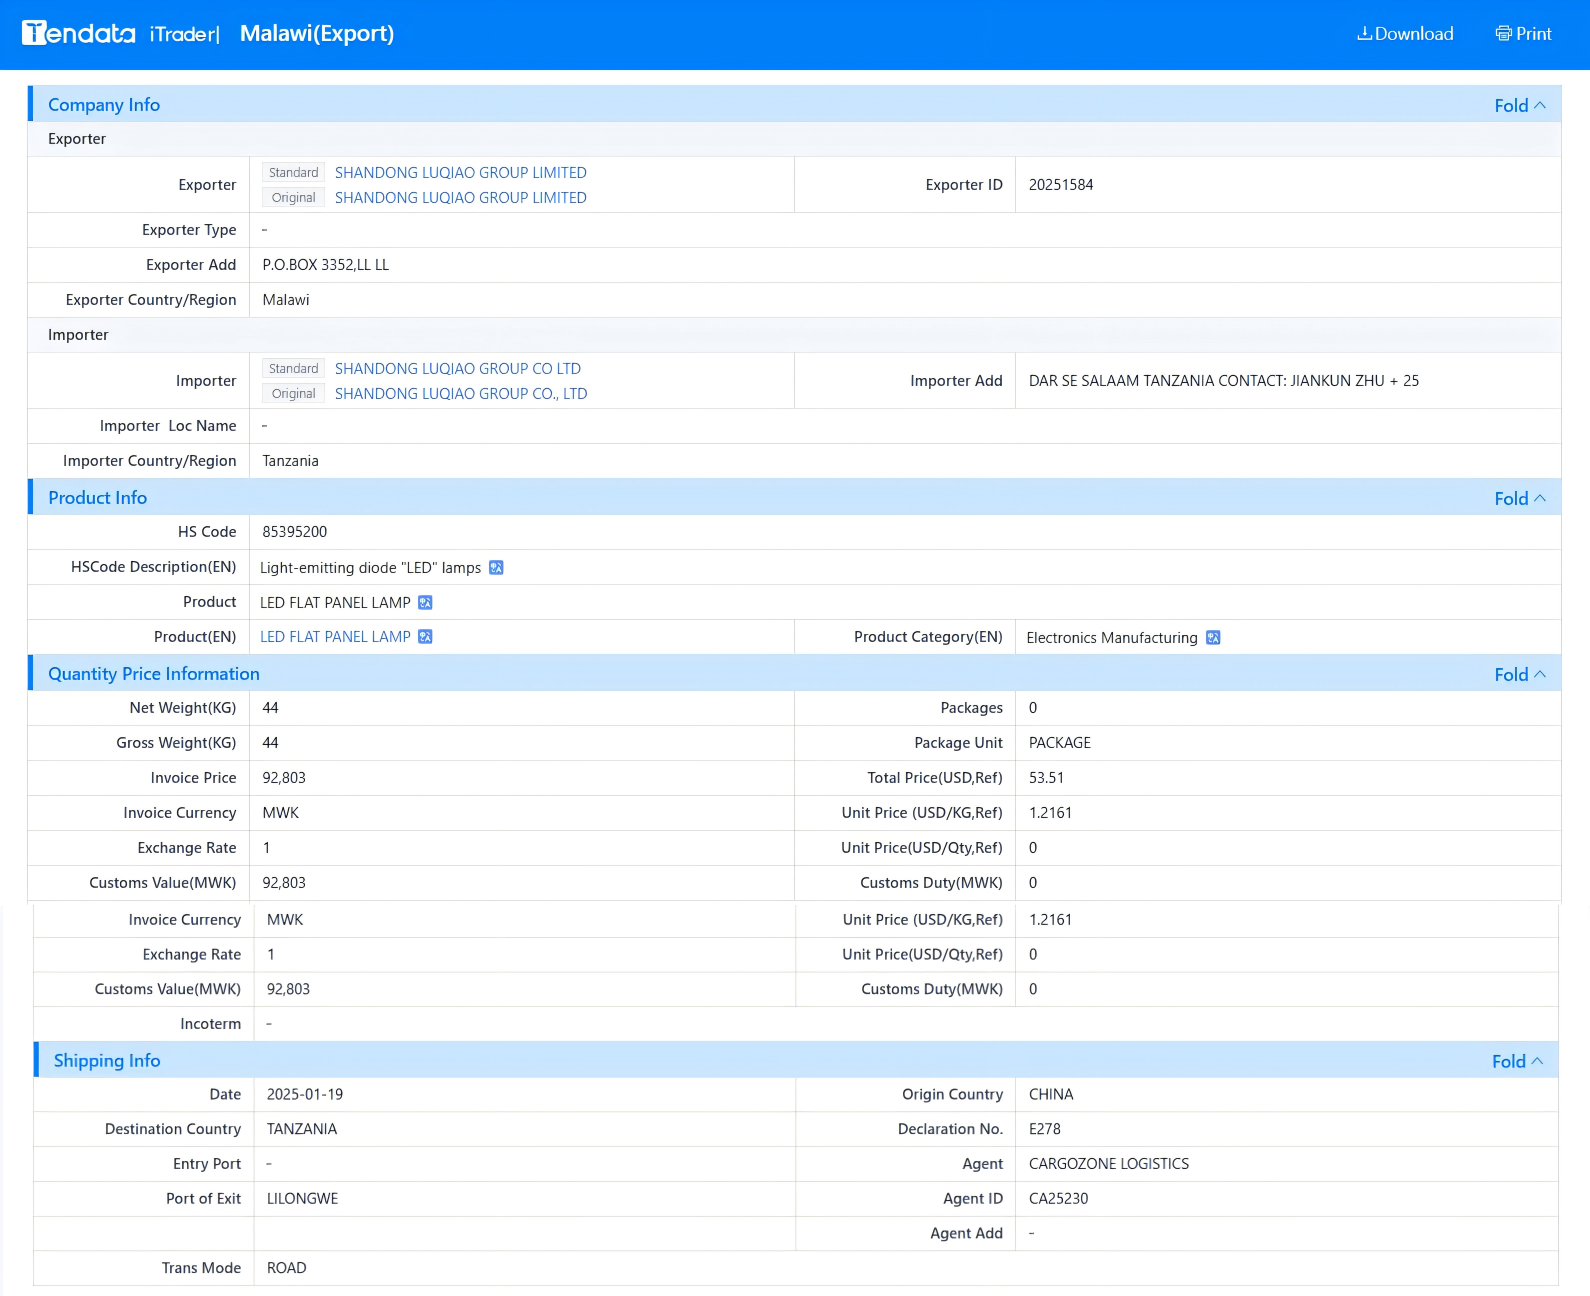Select Trans Mode value ROAD
The height and width of the screenshot is (1296, 1590).
287,1268
